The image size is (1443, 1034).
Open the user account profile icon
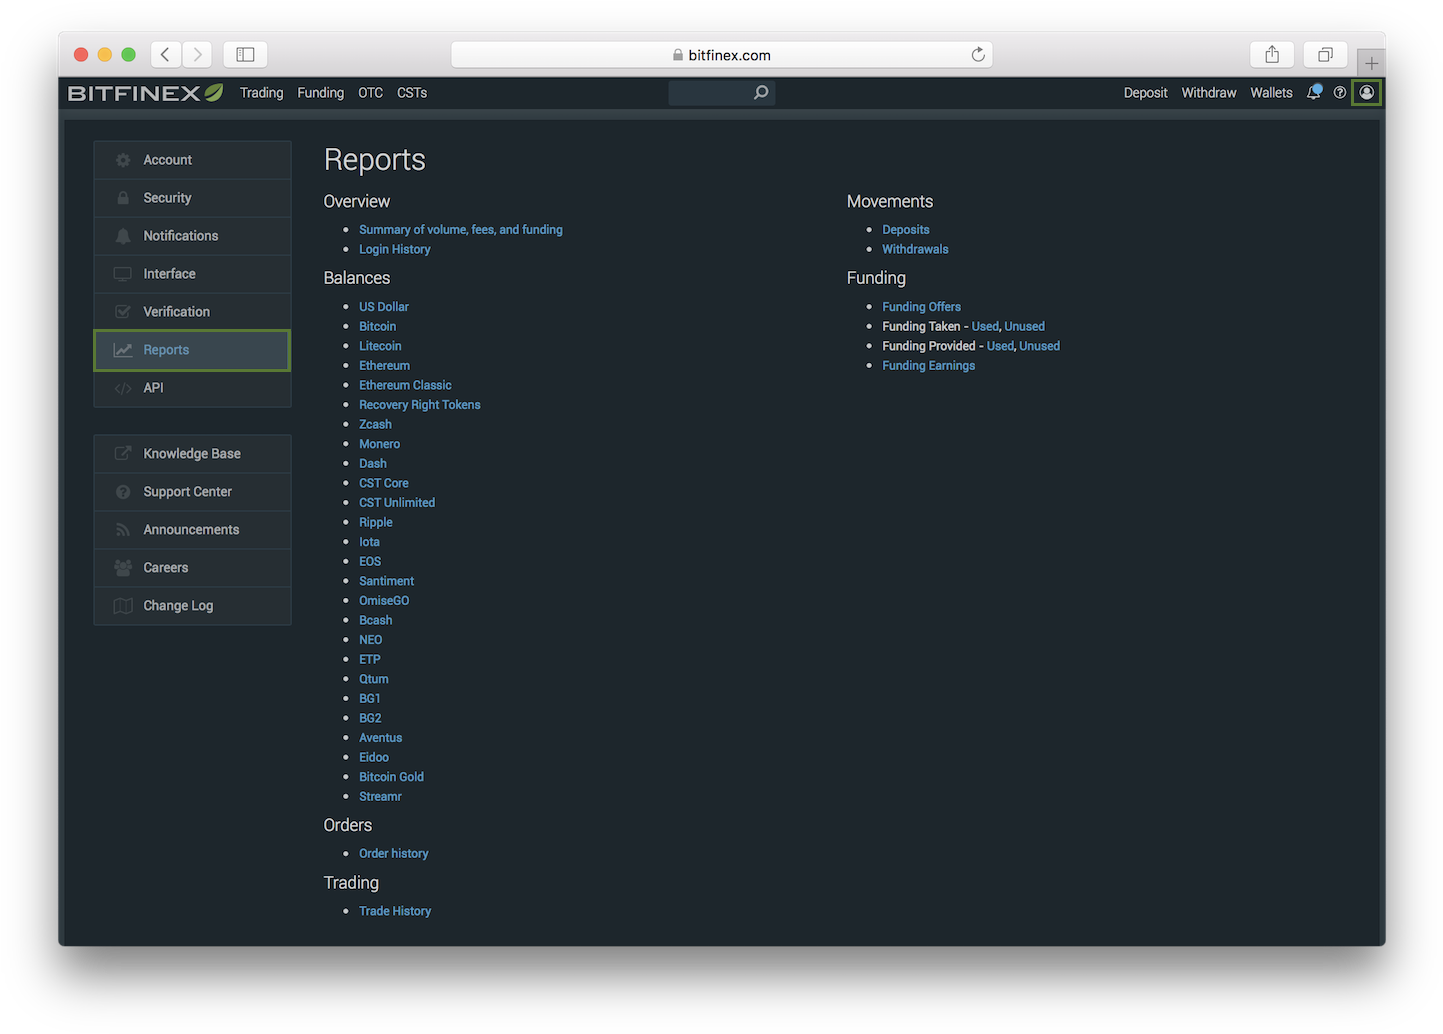pos(1366,92)
